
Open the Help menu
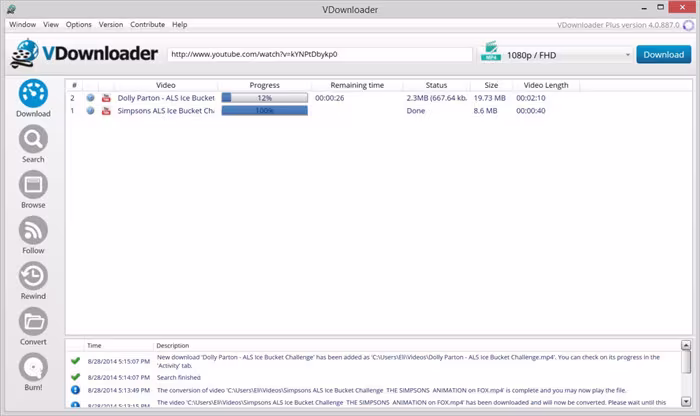coord(179,25)
